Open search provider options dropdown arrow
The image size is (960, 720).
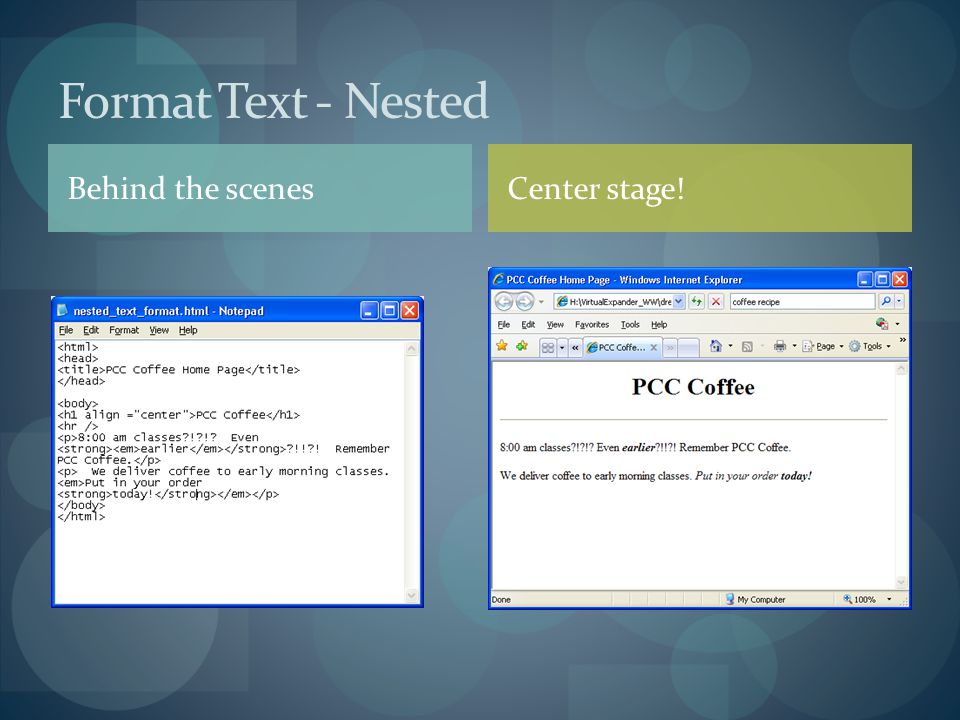(x=899, y=301)
